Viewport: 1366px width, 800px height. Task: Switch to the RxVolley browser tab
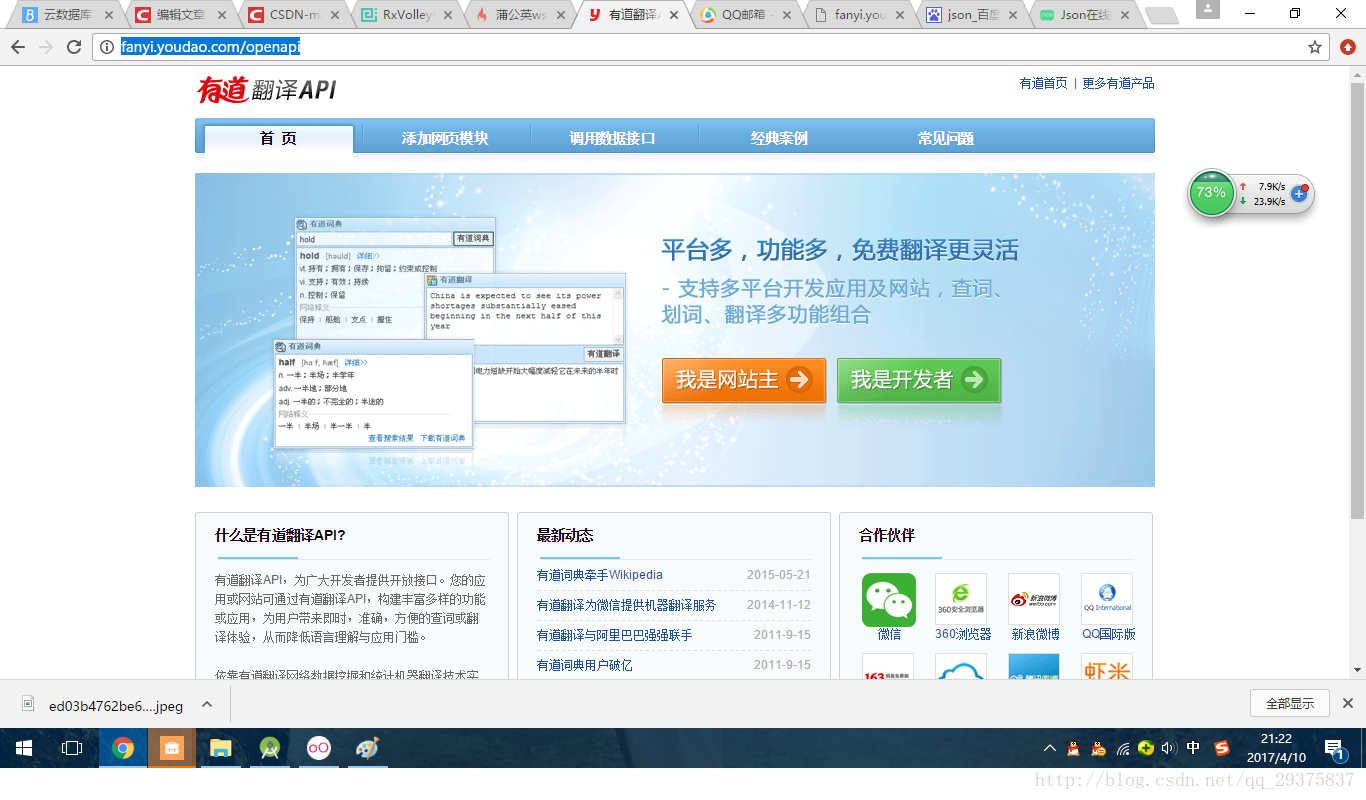pos(405,15)
